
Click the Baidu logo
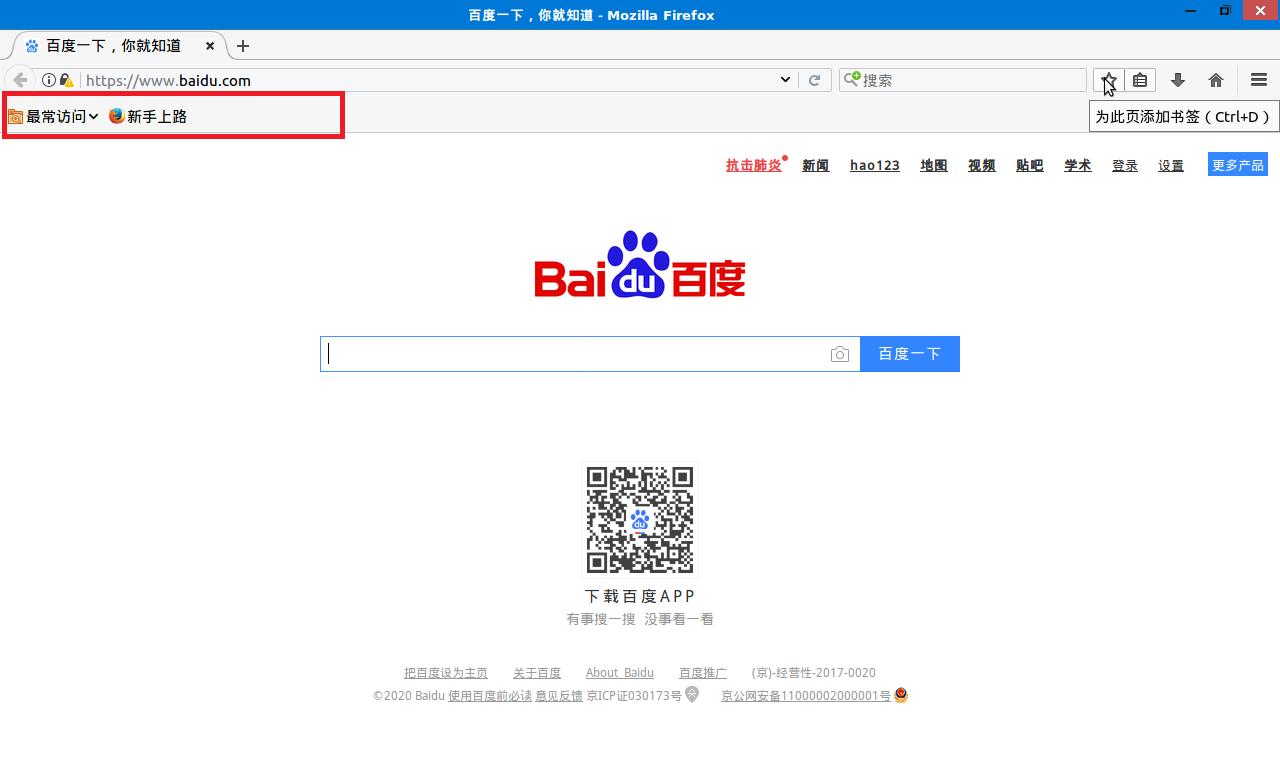640,264
